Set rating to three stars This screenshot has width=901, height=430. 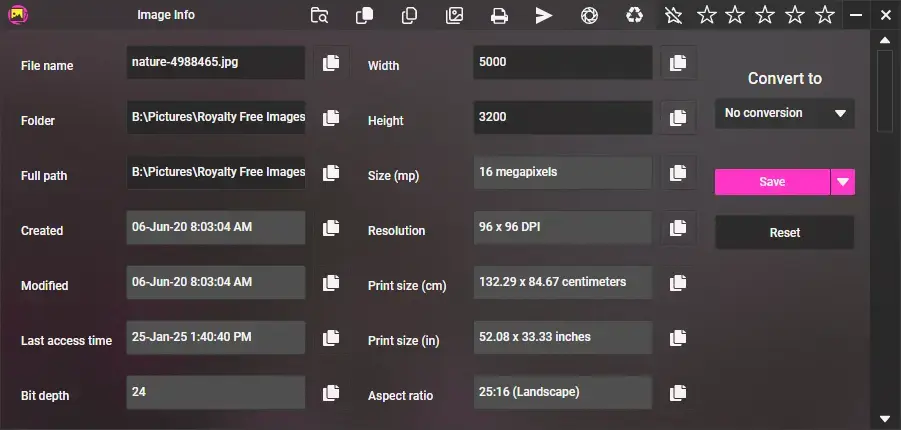click(x=765, y=15)
